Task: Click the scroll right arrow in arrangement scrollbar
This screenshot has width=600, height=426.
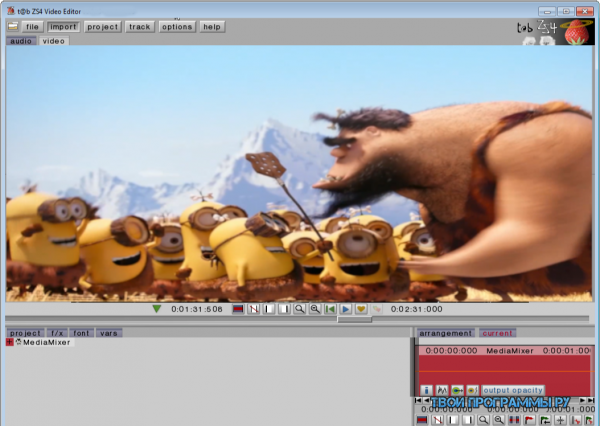Action: [583, 400]
